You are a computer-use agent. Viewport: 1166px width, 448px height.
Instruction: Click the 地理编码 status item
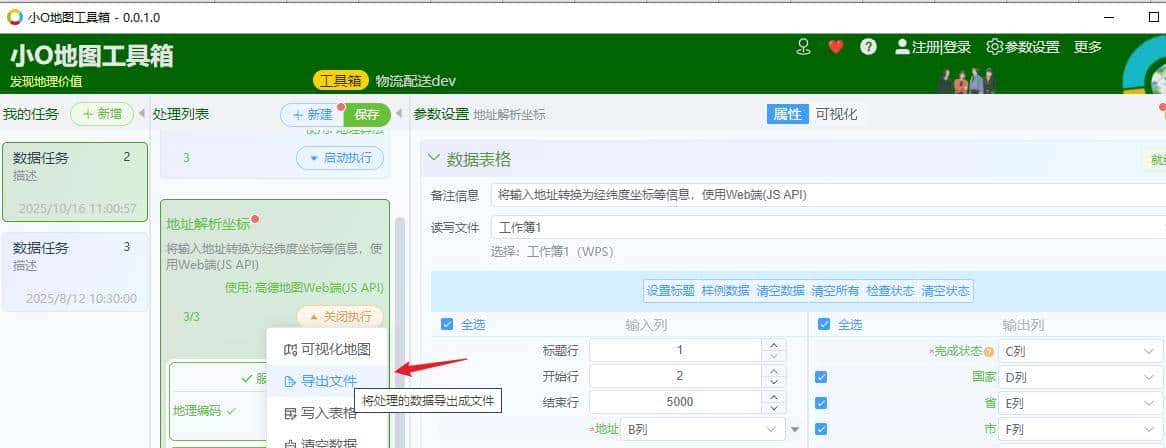click(204, 410)
